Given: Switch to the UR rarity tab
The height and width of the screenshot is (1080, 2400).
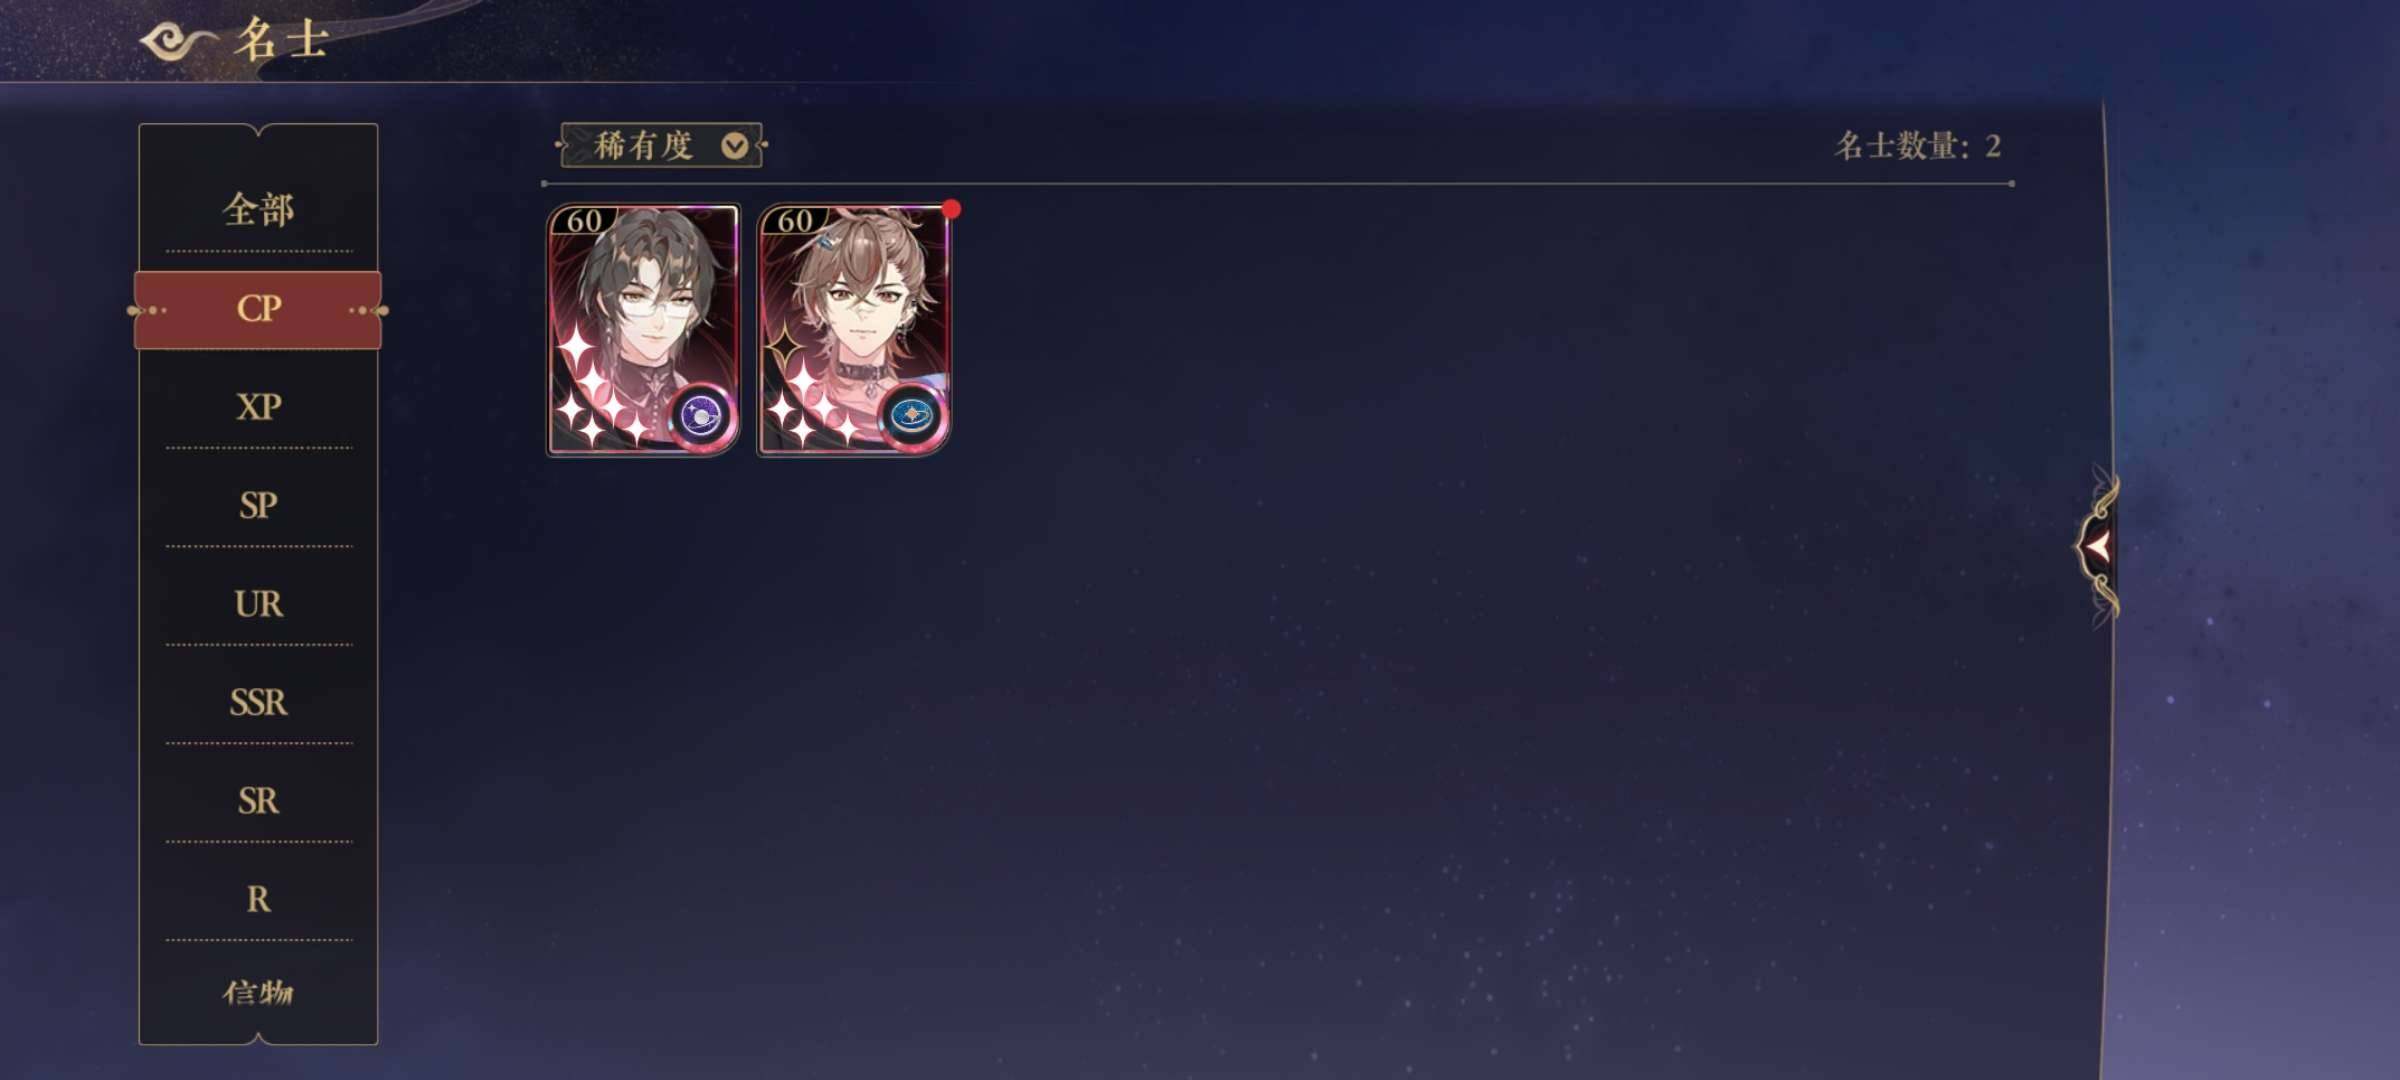Looking at the screenshot, I should 258,604.
